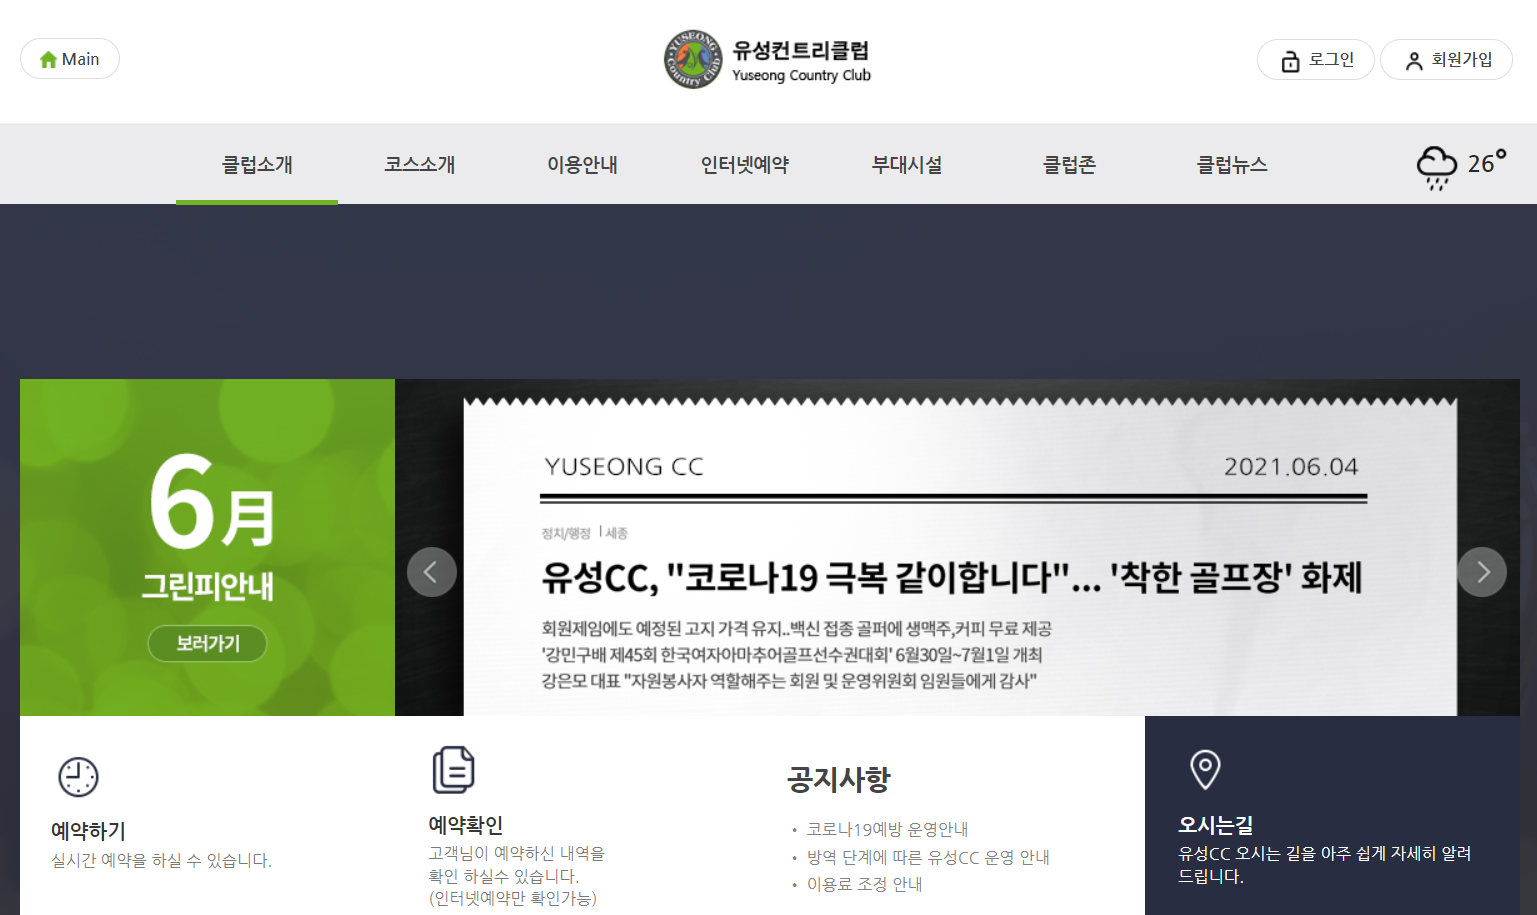Click 보러가기 button on green fee banner

pos(207,643)
